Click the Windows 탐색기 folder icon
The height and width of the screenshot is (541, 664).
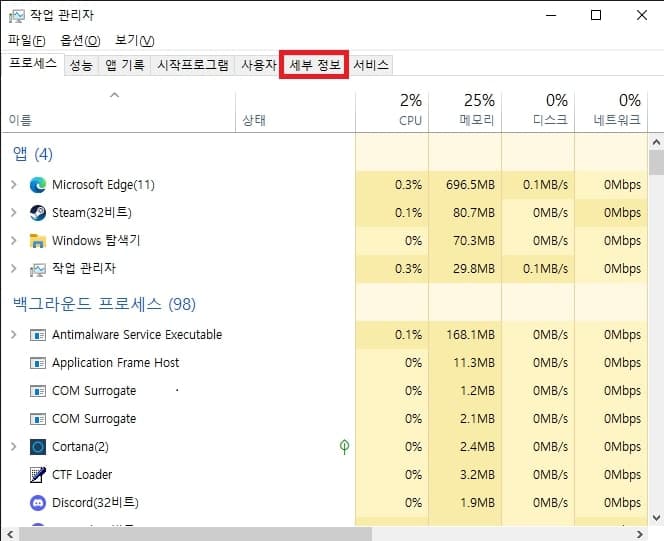(x=38, y=241)
